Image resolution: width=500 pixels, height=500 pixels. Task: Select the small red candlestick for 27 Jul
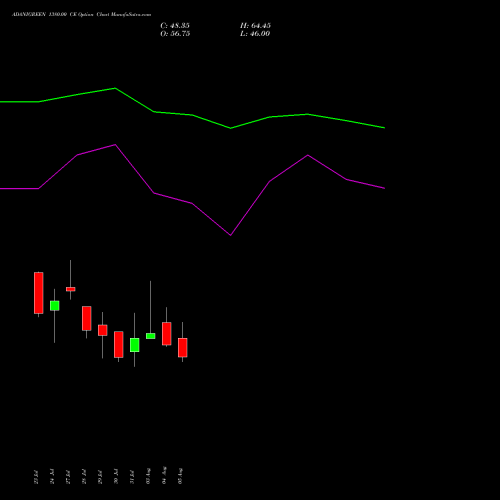click(71, 289)
